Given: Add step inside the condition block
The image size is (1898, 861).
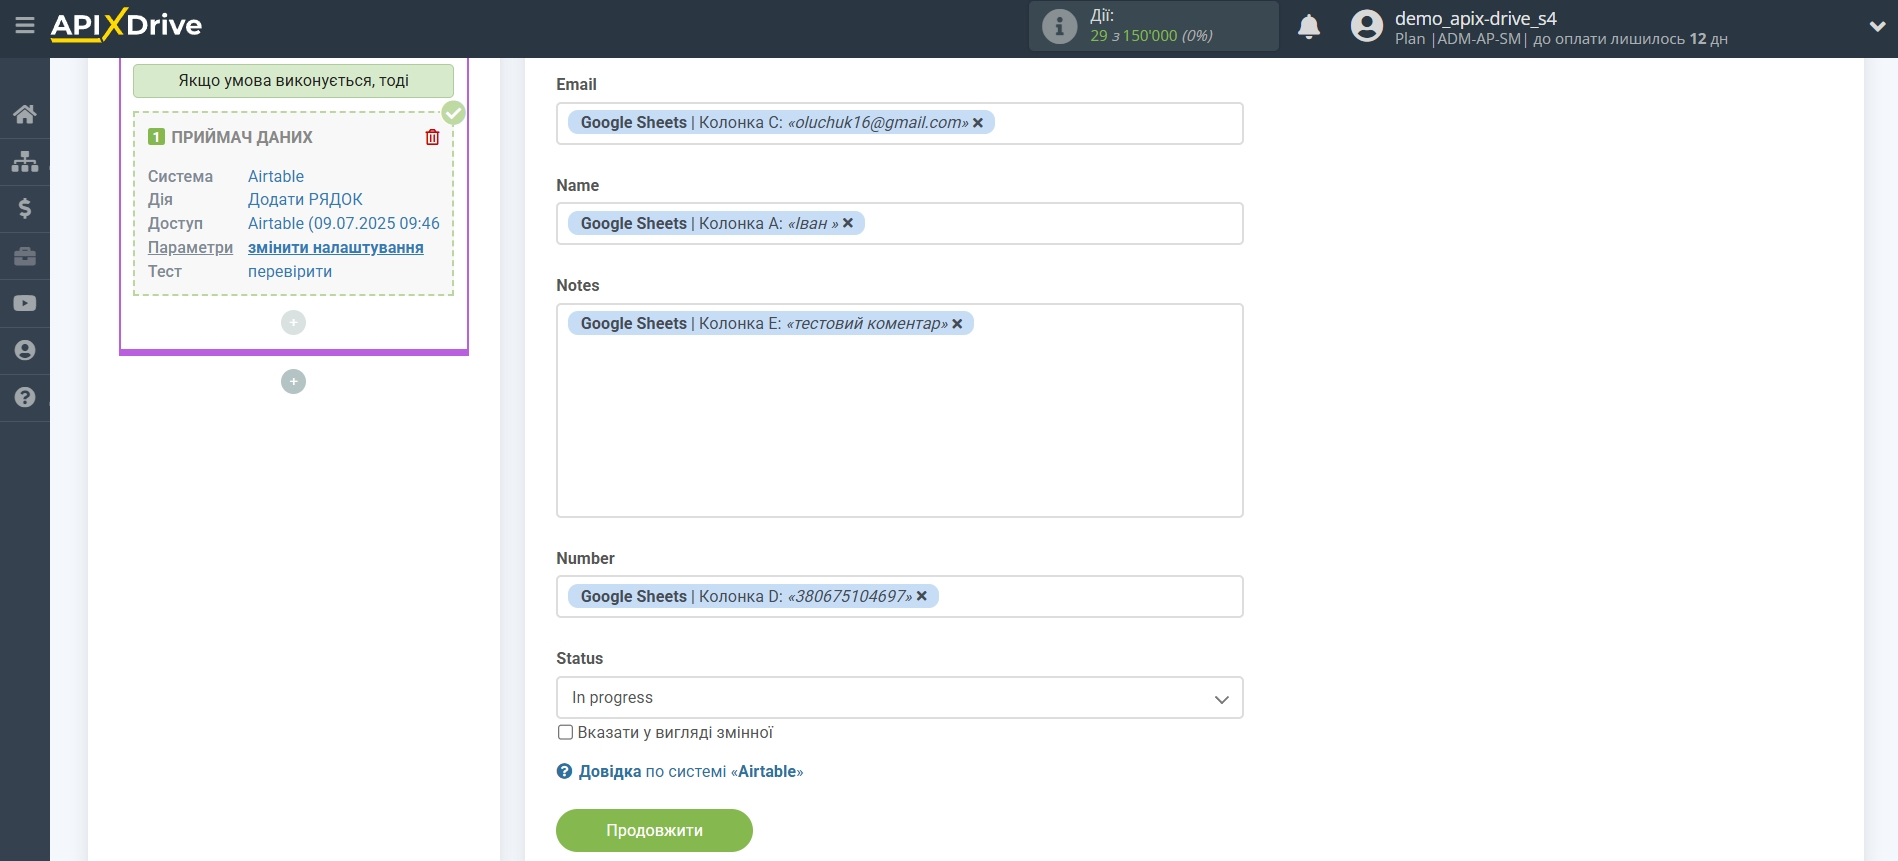Looking at the screenshot, I should click(x=293, y=322).
